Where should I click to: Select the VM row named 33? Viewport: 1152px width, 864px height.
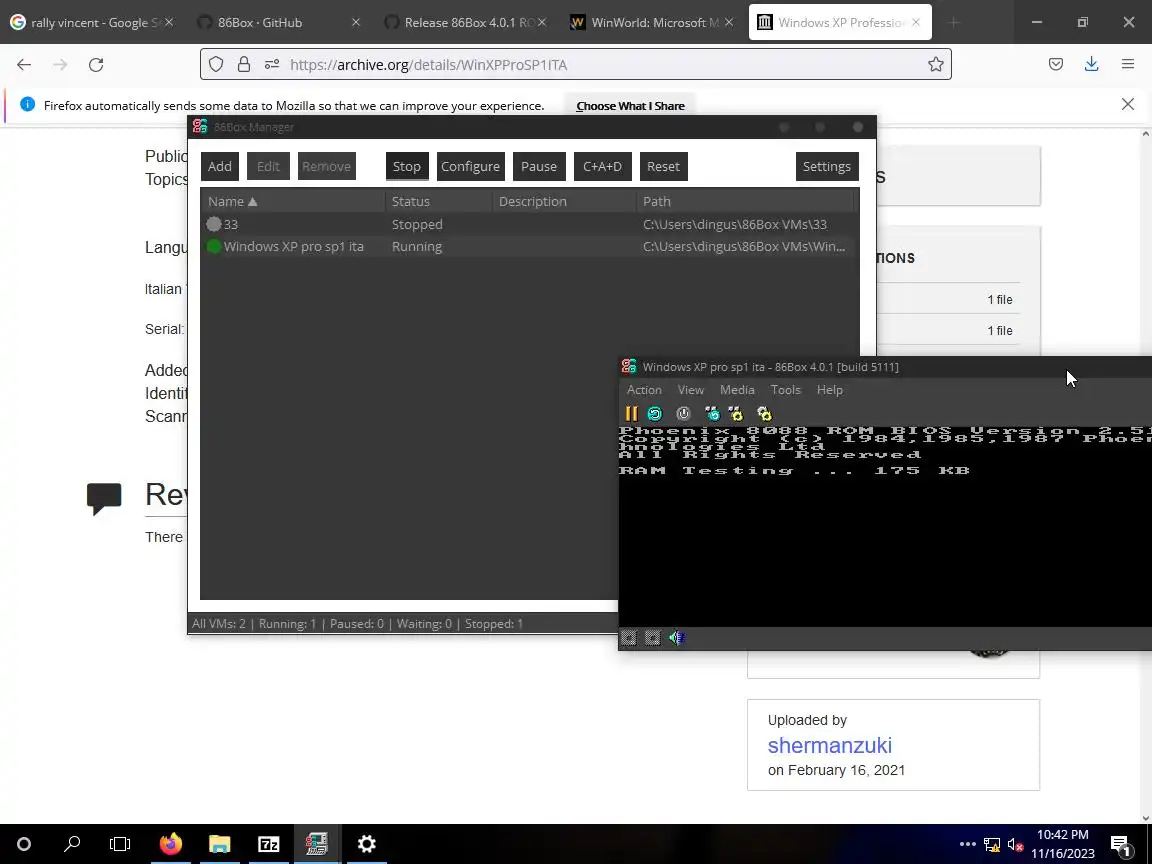[529, 224]
